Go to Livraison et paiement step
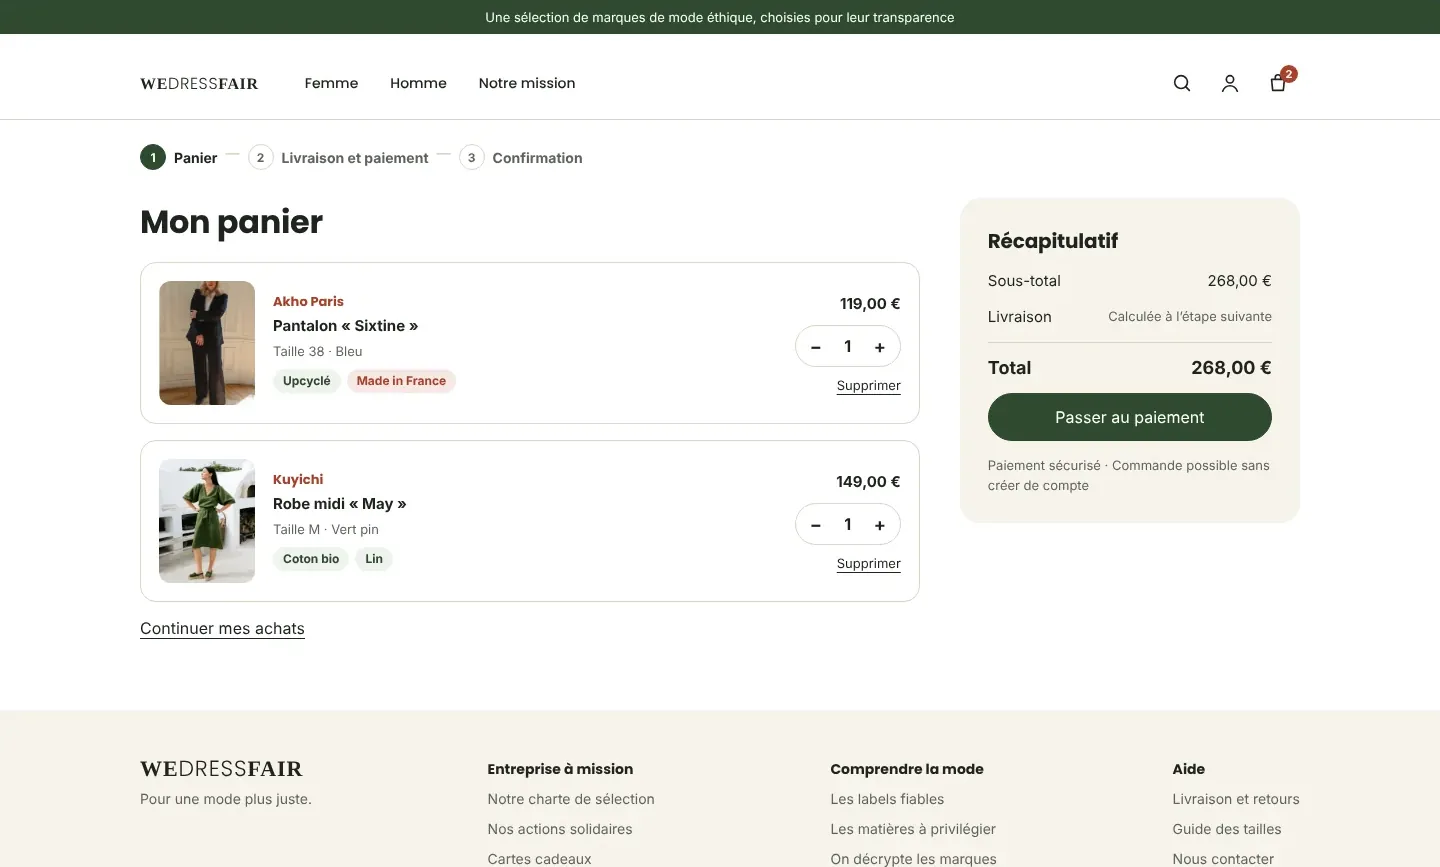This screenshot has width=1440, height=867. click(338, 158)
